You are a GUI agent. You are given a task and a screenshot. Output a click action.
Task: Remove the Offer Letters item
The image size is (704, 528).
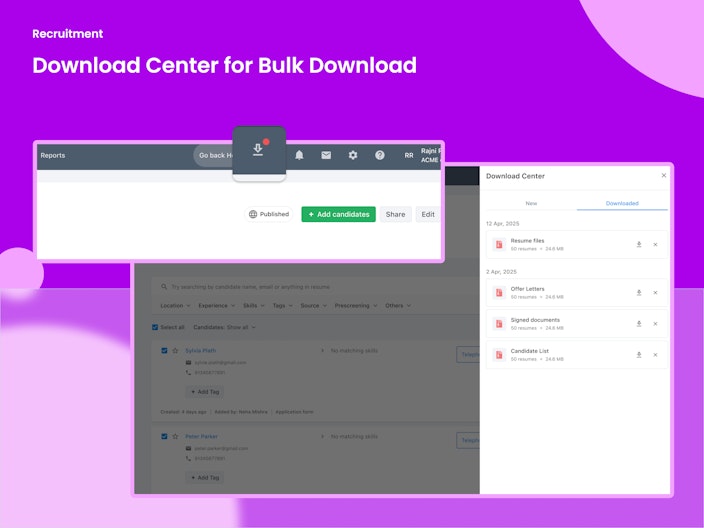coord(655,293)
